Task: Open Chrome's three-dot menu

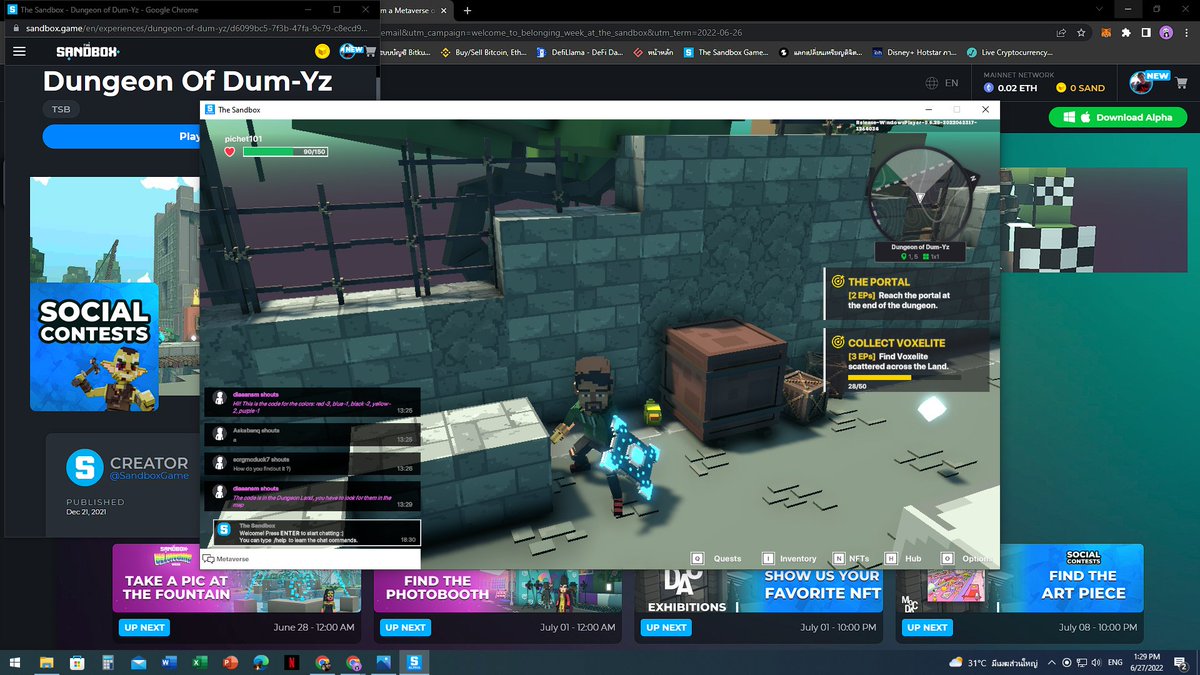Action: (1186, 33)
